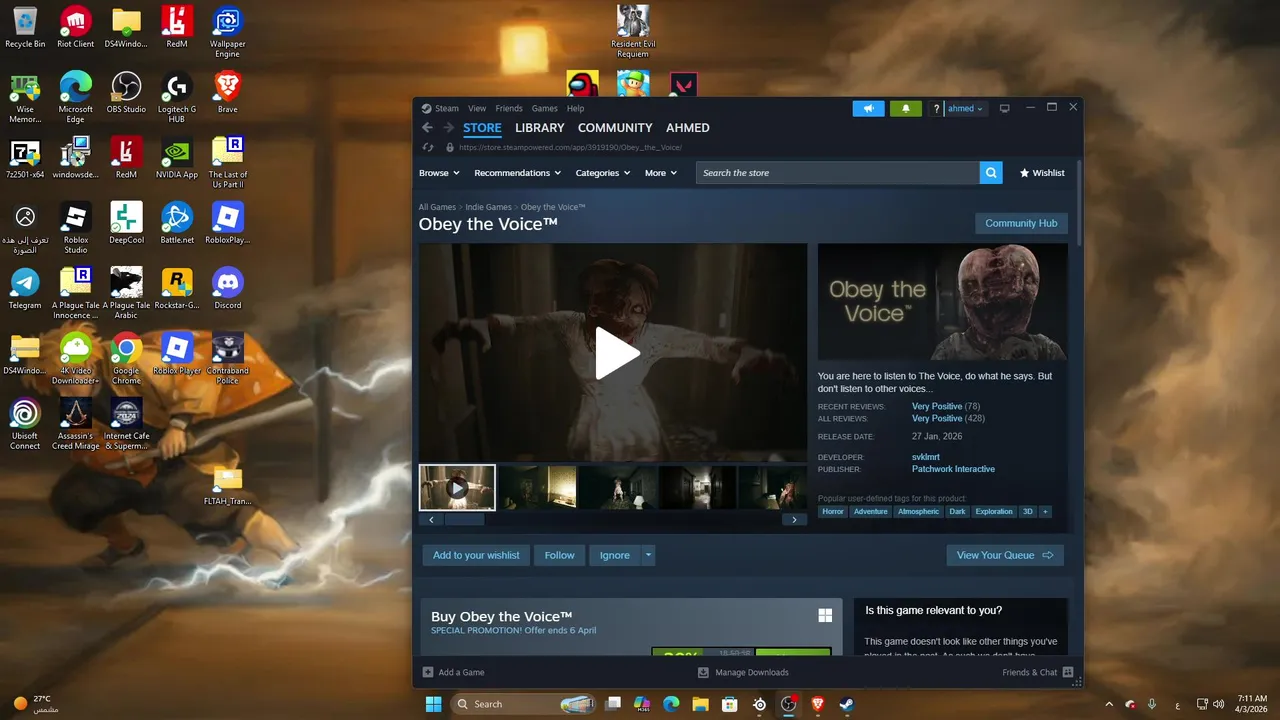Select the Google Chrome desktop icon
The height and width of the screenshot is (720, 1280).
pos(126,359)
